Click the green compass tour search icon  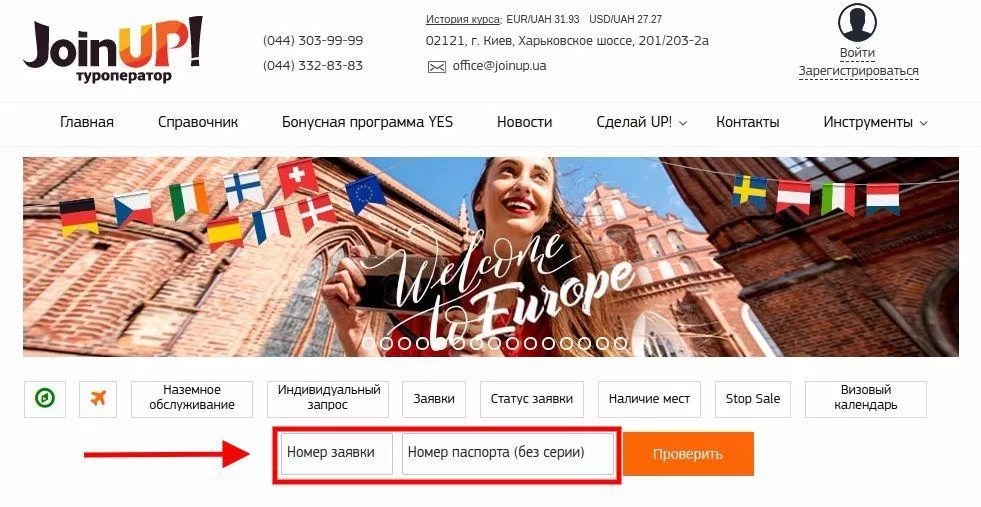(44, 399)
